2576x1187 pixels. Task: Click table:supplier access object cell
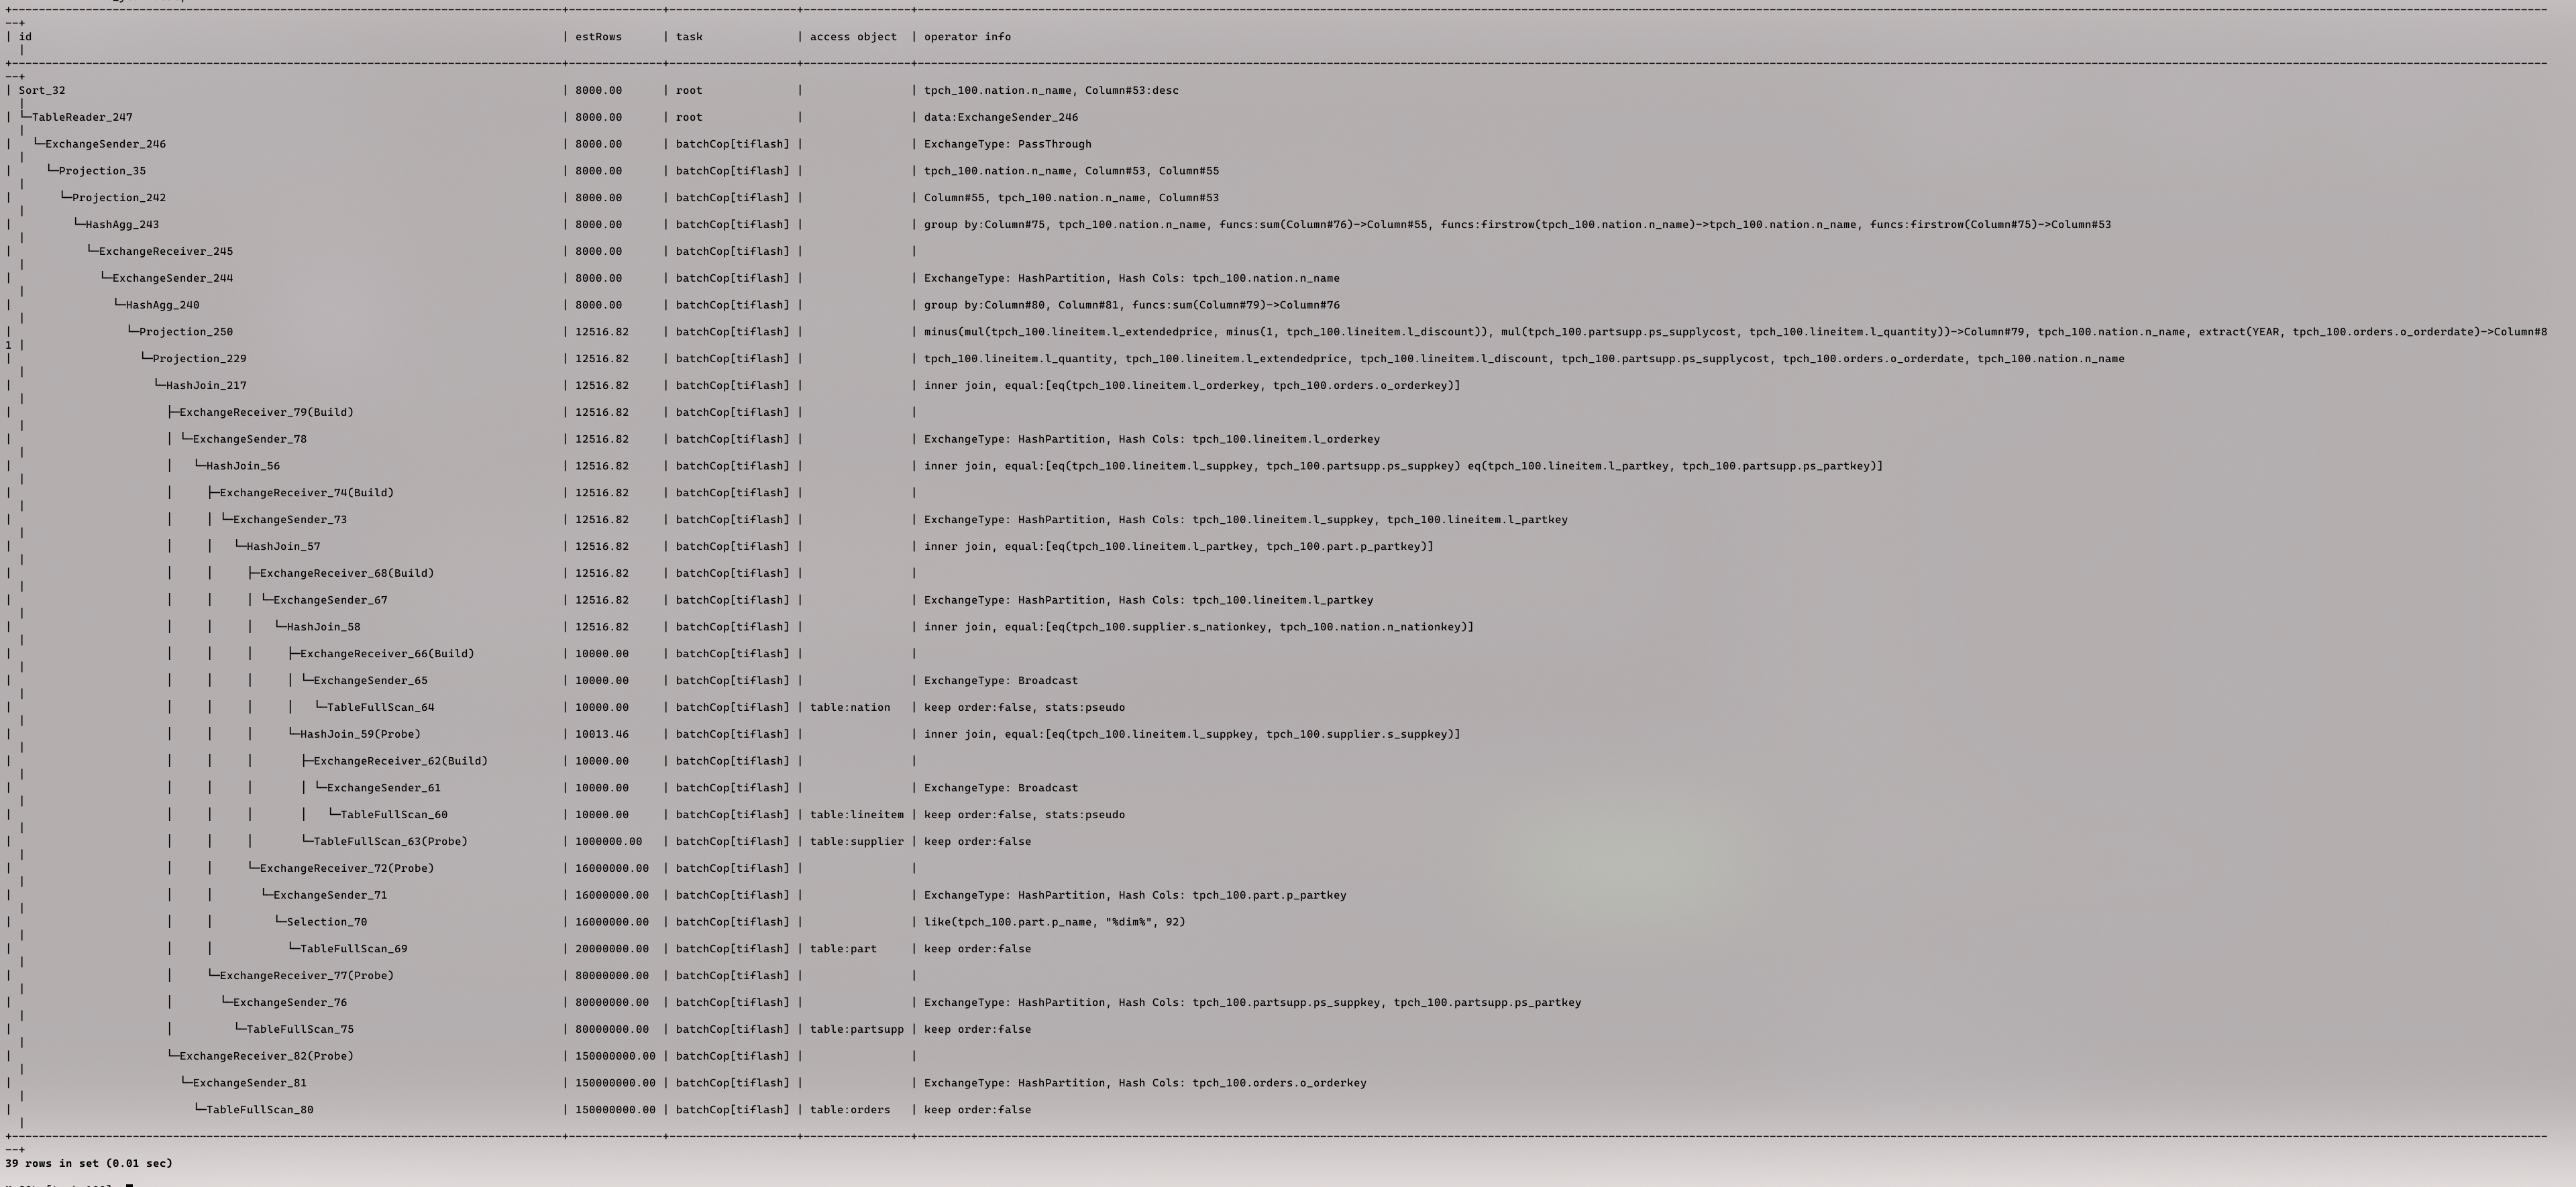[857, 842]
